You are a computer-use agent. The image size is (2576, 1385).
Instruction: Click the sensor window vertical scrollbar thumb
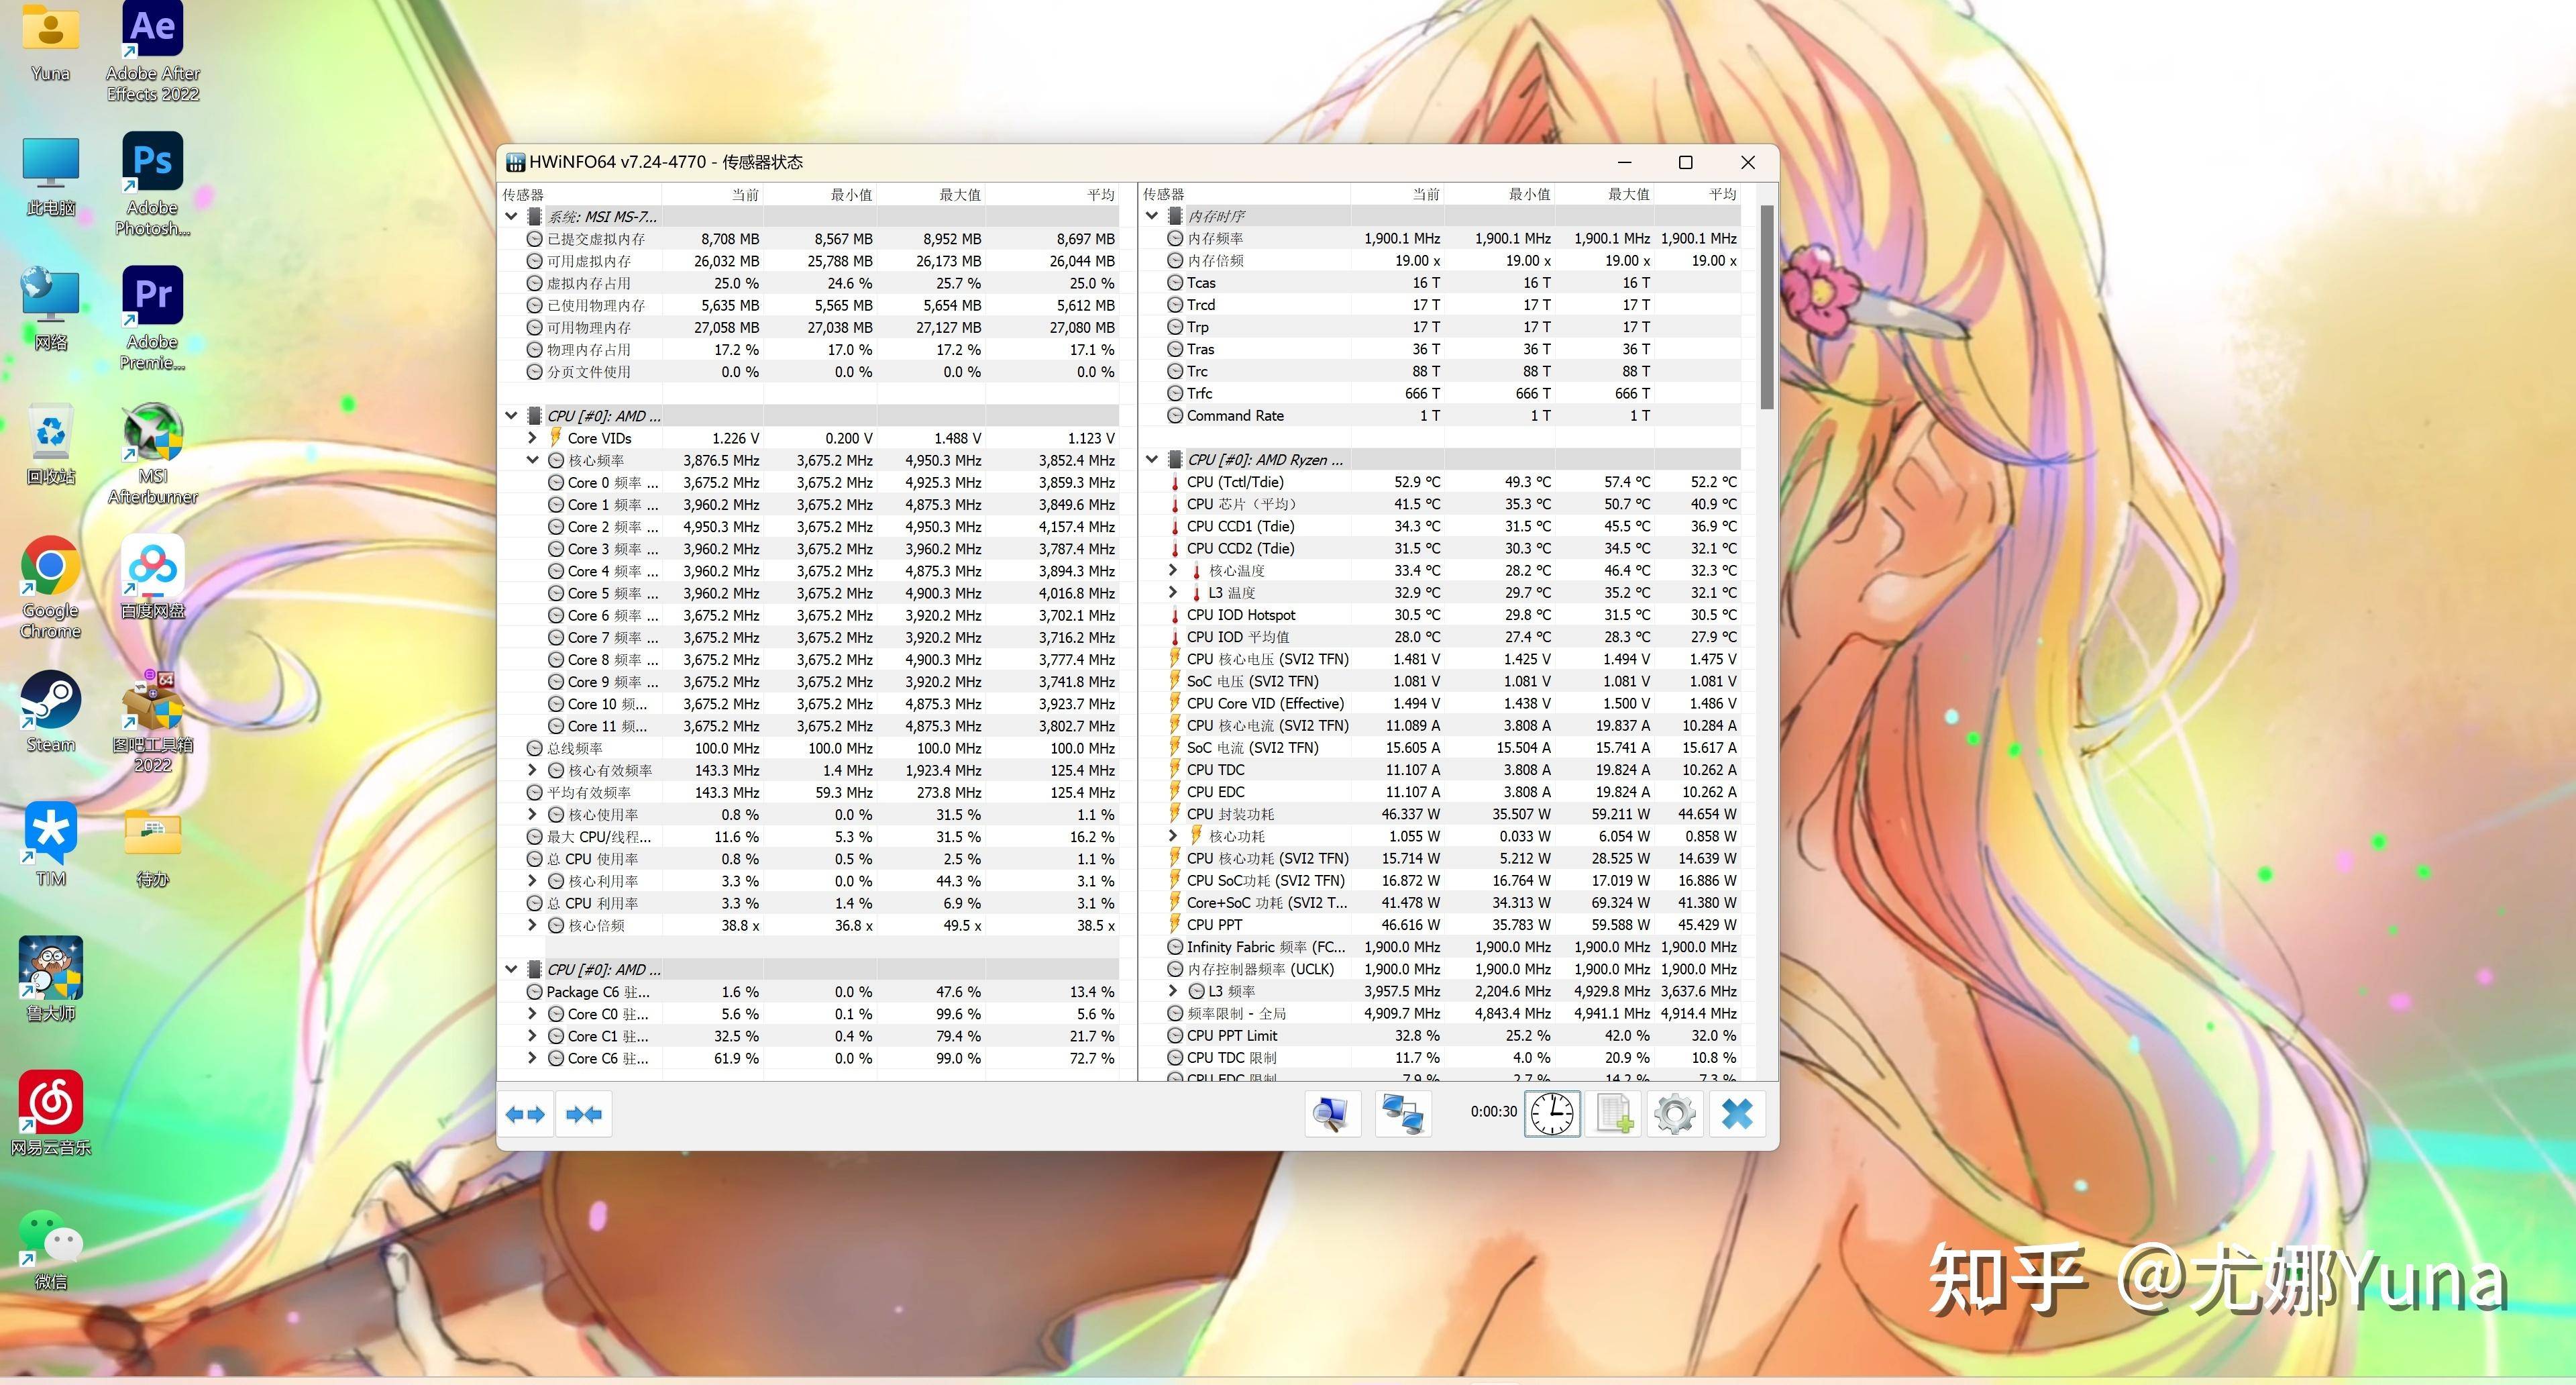click(x=1767, y=307)
